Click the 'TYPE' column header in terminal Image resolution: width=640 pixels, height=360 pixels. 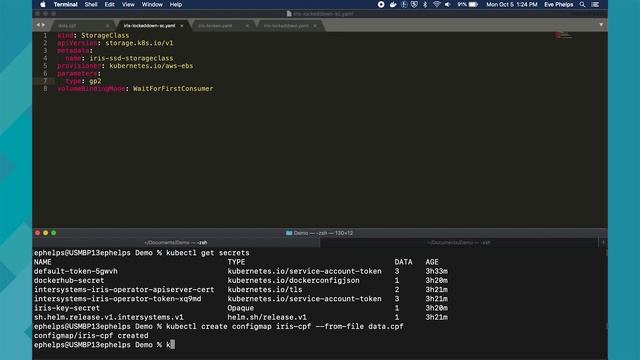pyautogui.click(x=236, y=262)
